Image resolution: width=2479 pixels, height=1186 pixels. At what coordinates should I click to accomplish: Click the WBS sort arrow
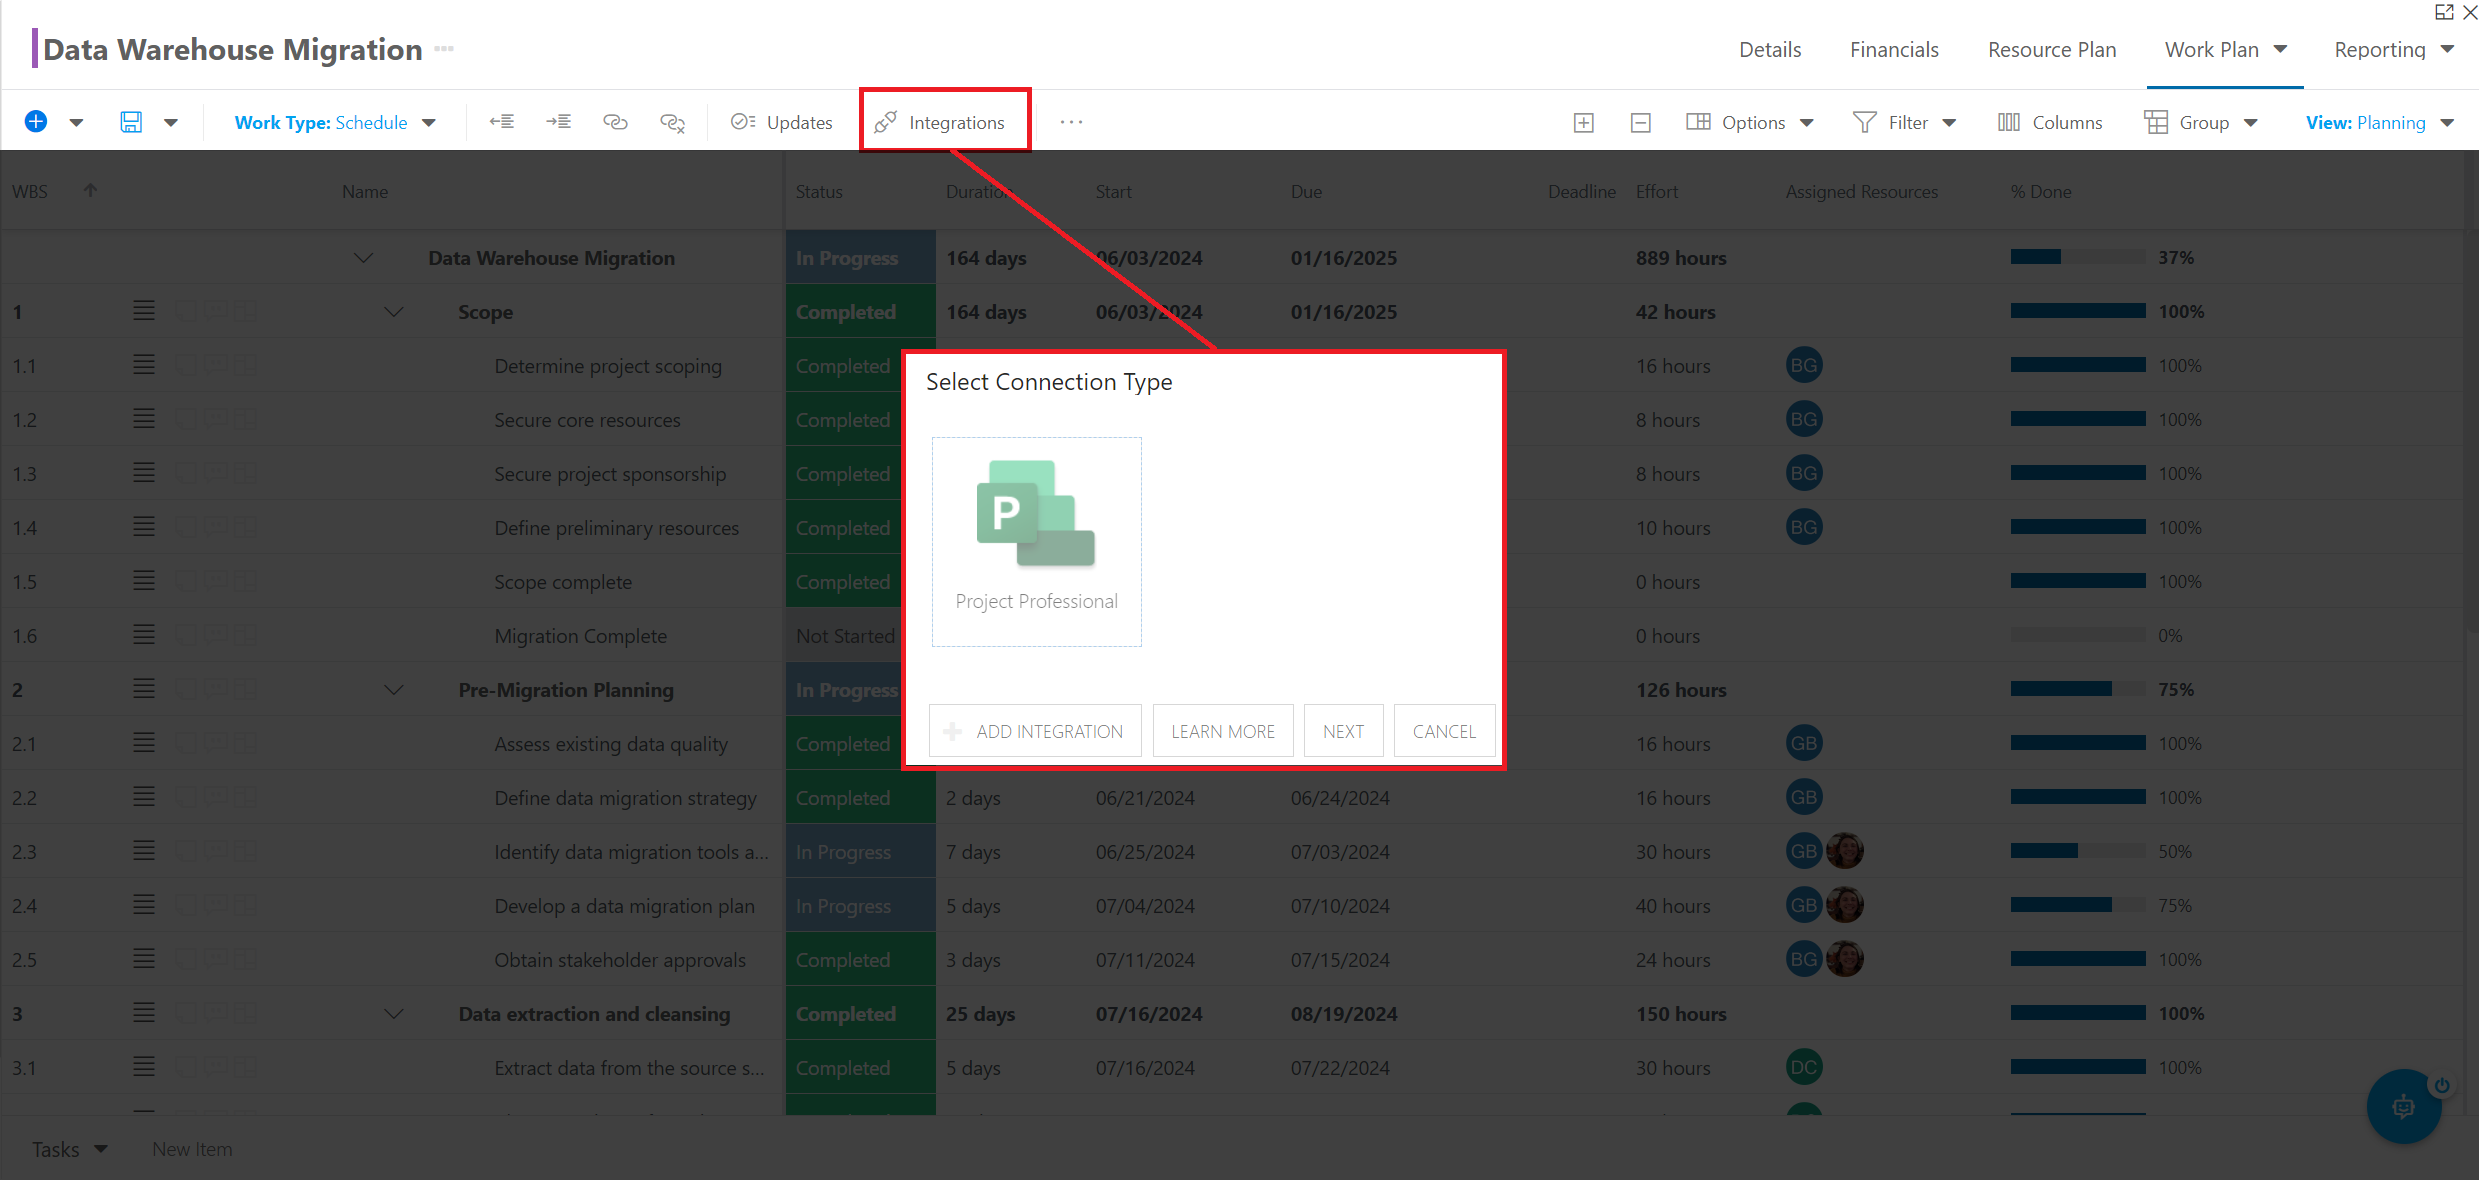[x=90, y=190]
